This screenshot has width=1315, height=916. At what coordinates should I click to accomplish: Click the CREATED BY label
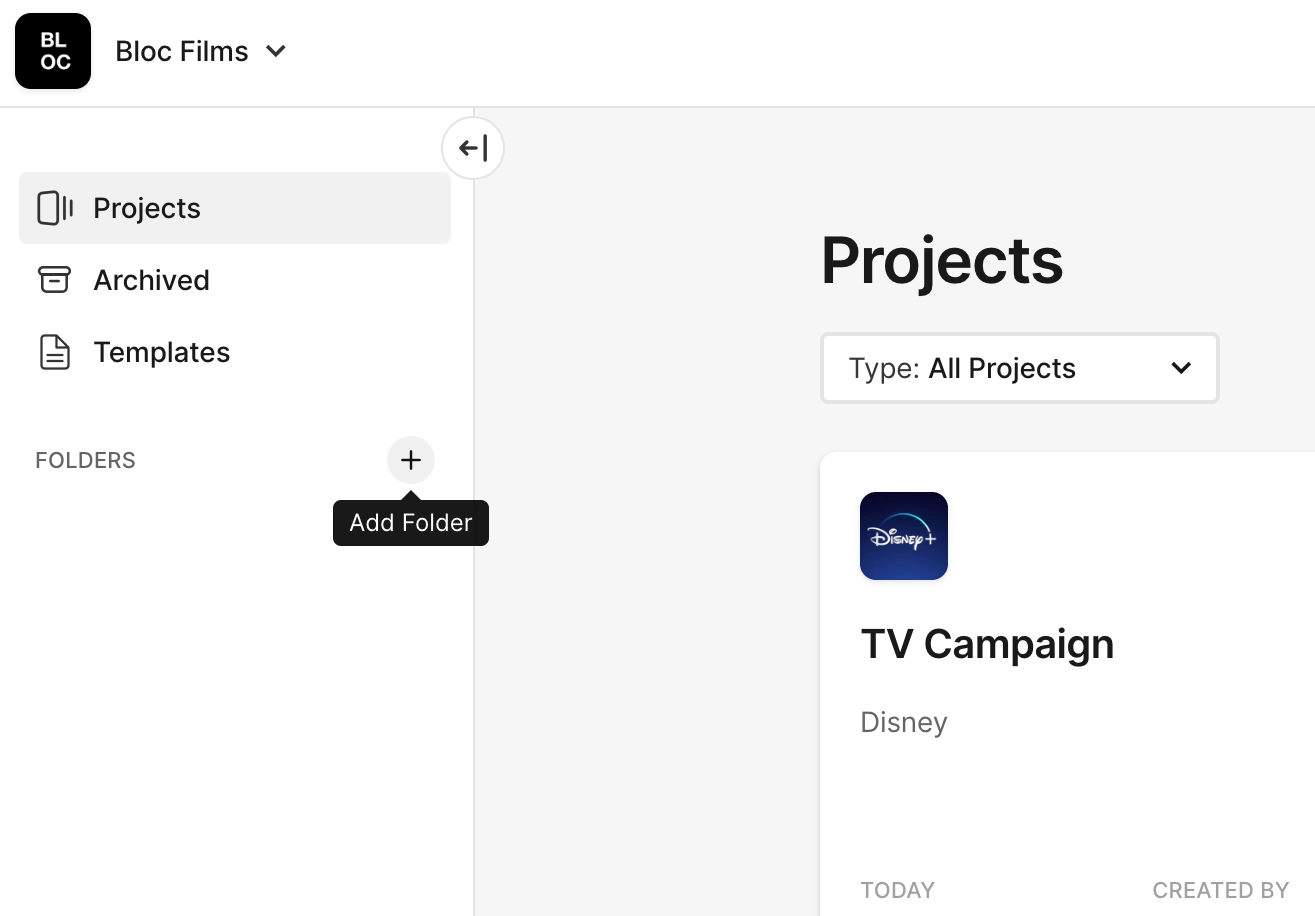tap(1221, 890)
